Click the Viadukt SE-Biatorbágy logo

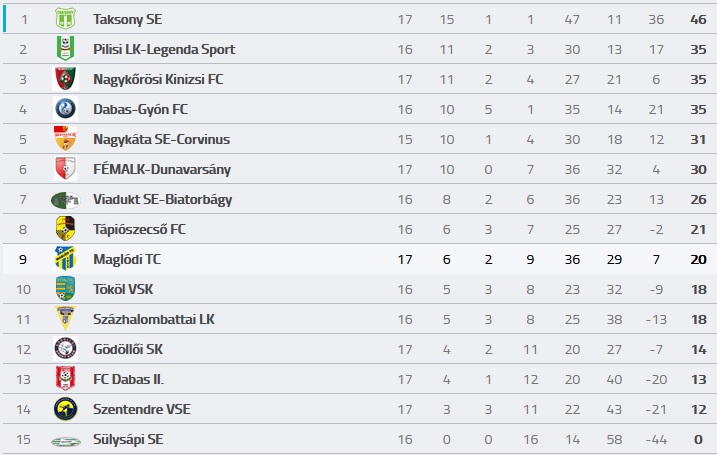(65, 199)
